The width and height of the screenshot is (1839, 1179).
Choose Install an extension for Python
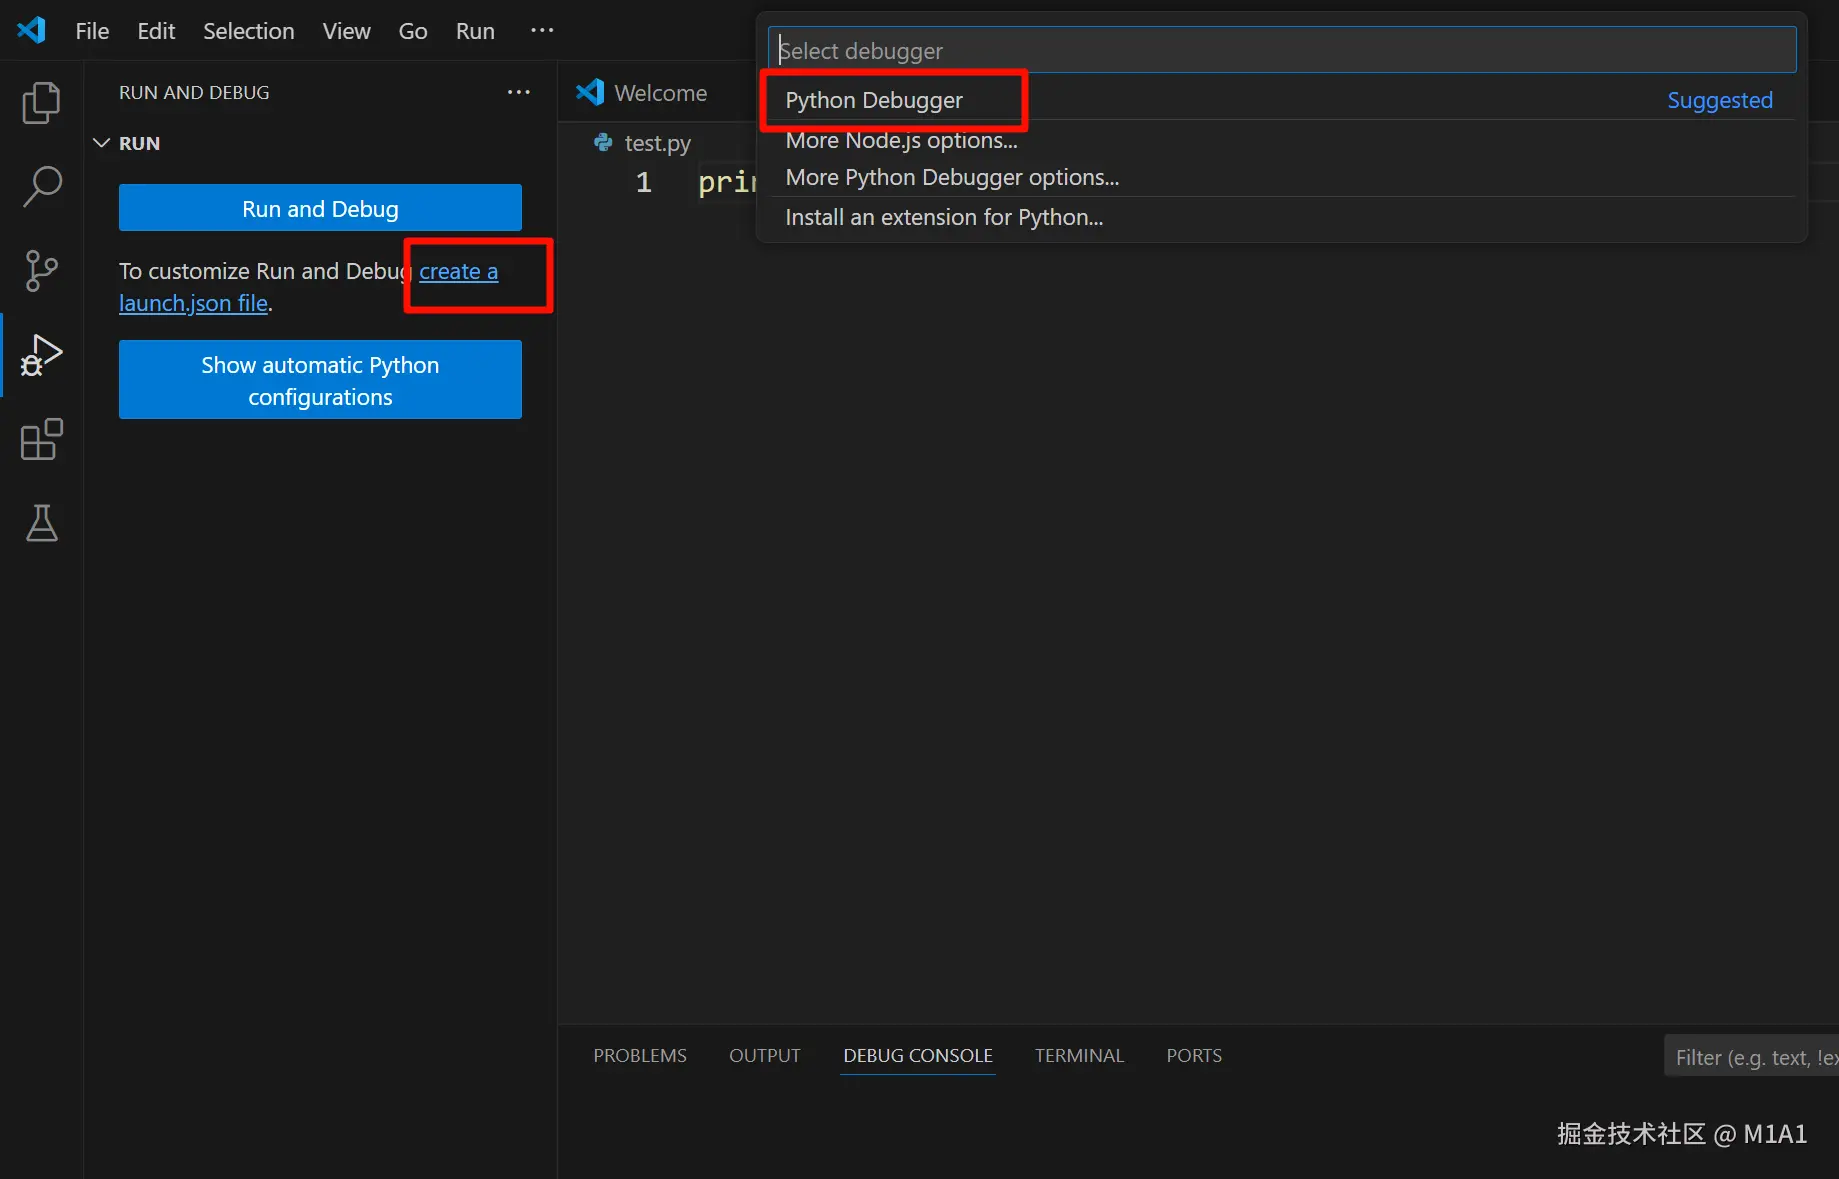tap(1281, 217)
